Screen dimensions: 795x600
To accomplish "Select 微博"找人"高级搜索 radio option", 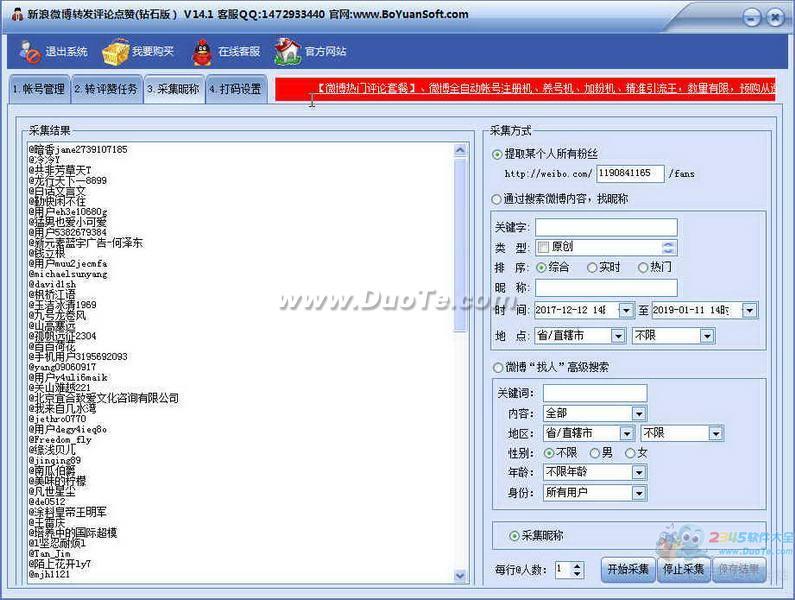I will pos(497,368).
